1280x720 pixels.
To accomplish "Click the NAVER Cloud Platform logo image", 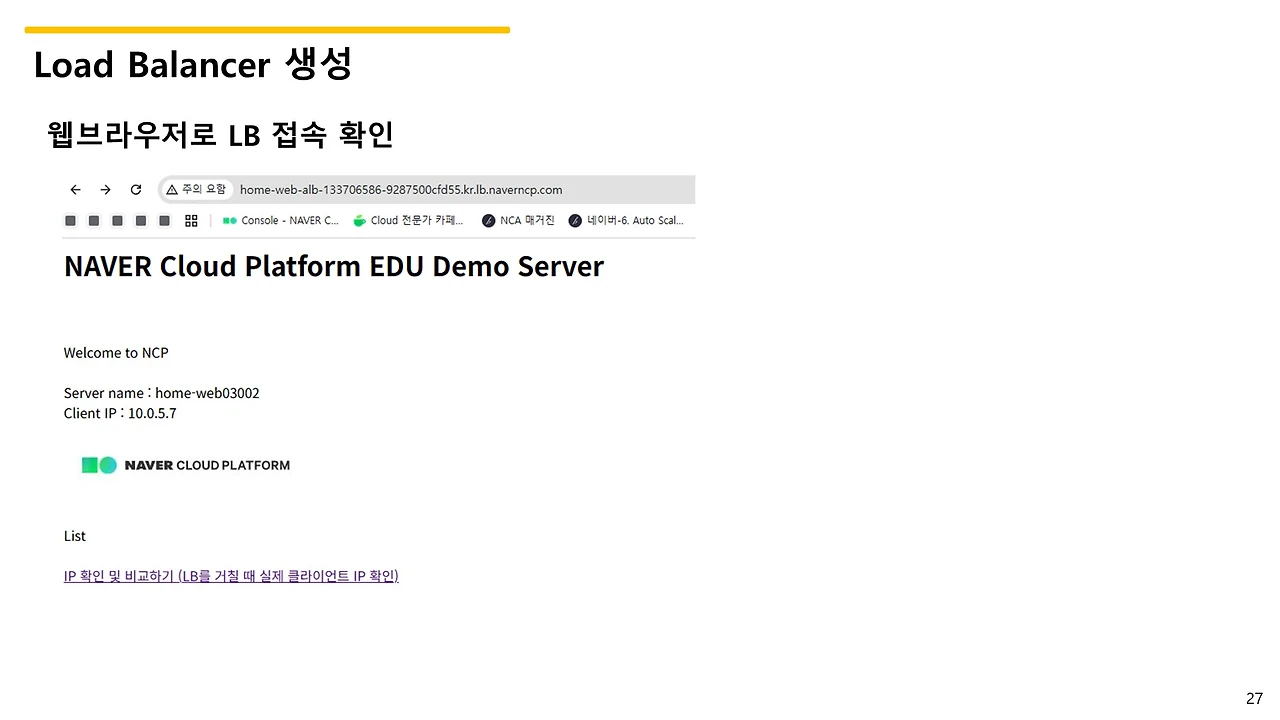I will (x=186, y=465).
